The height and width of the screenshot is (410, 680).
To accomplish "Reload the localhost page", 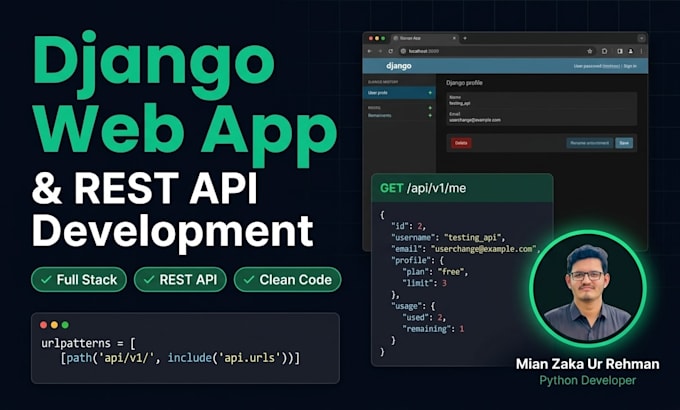I will click(x=390, y=51).
